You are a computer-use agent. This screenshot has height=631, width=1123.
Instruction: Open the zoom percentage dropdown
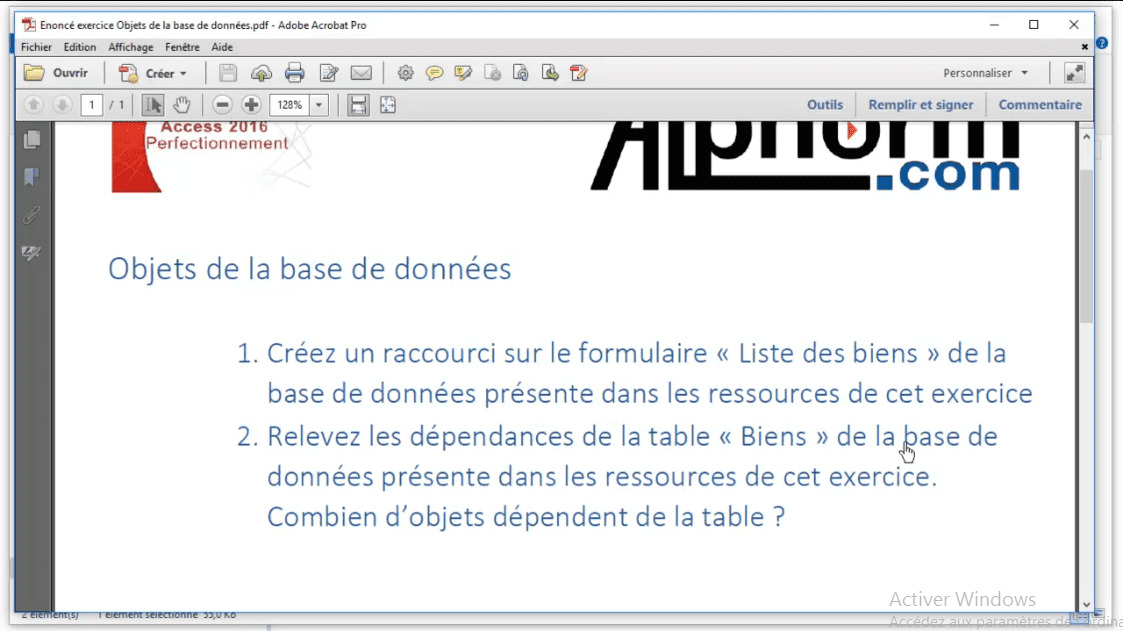pos(317,104)
